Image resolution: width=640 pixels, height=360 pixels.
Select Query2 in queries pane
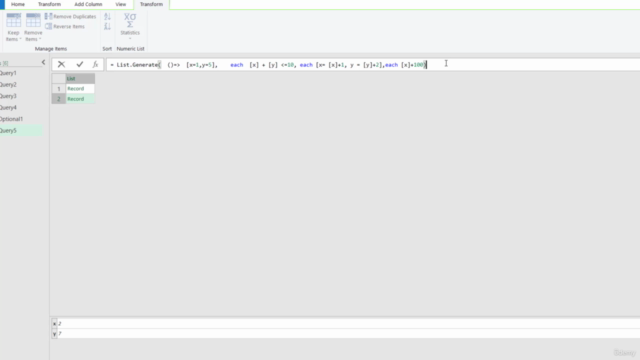9,84
